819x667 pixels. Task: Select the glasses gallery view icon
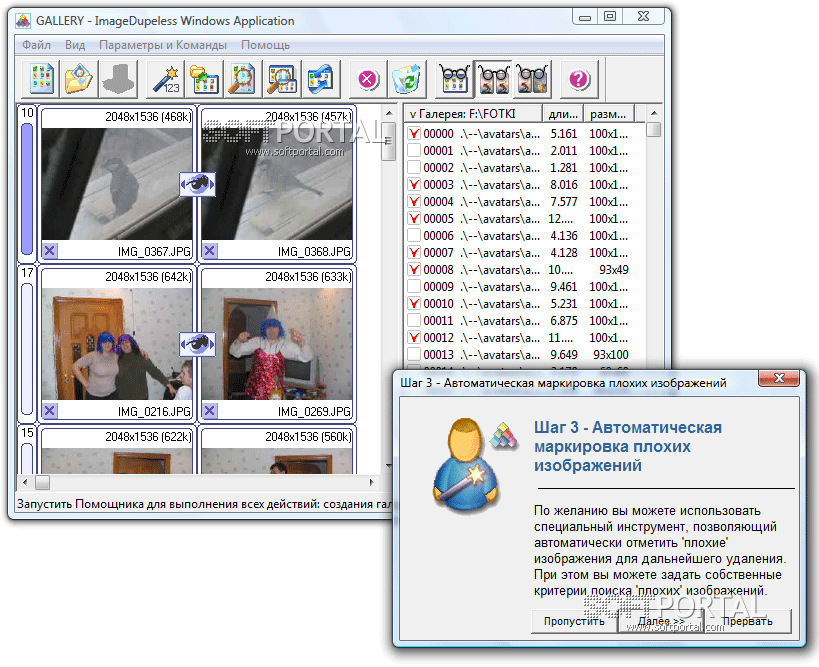[x=454, y=79]
